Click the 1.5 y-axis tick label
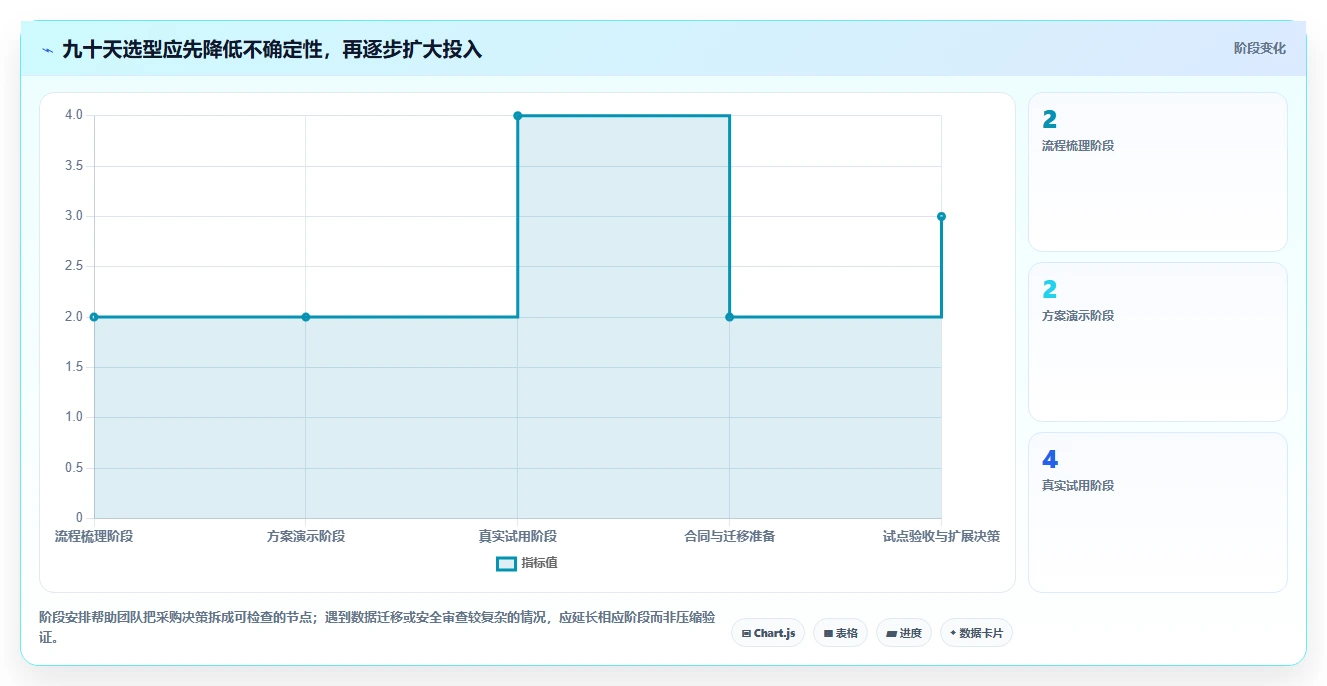This screenshot has width=1327, height=686. (74, 367)
